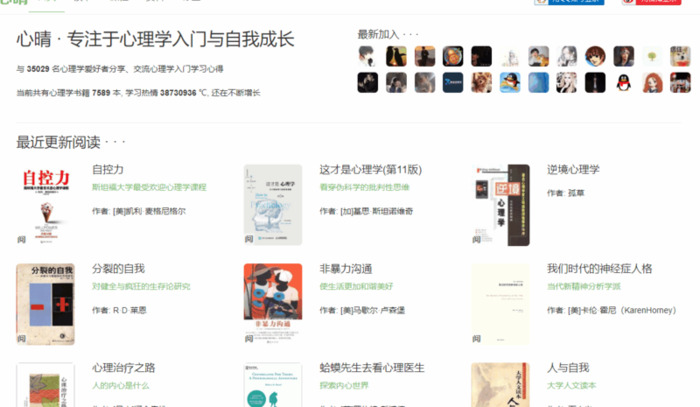Select the brown-haired anime character avatar
Screen dimensions: 700x407
point(595,56)
